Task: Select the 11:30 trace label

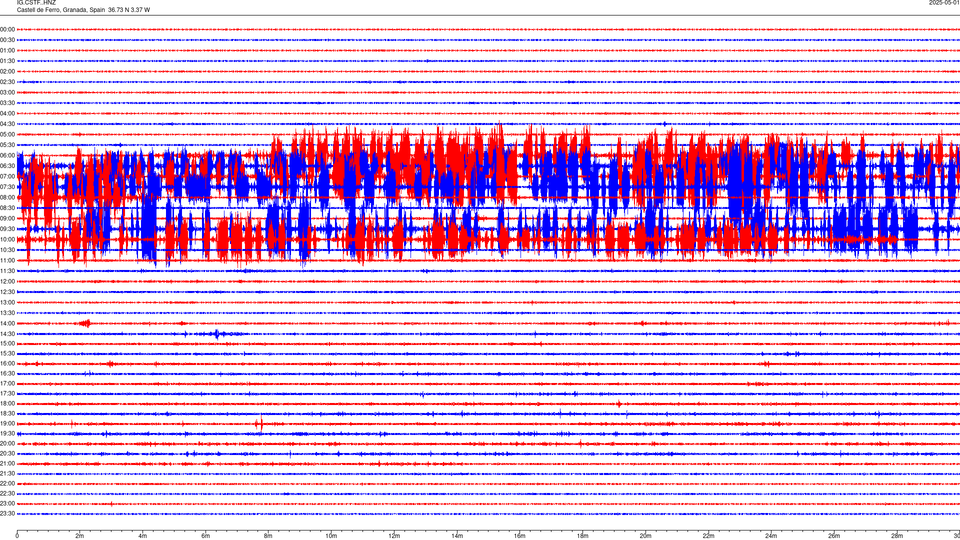Action: (x=7, y=271)
